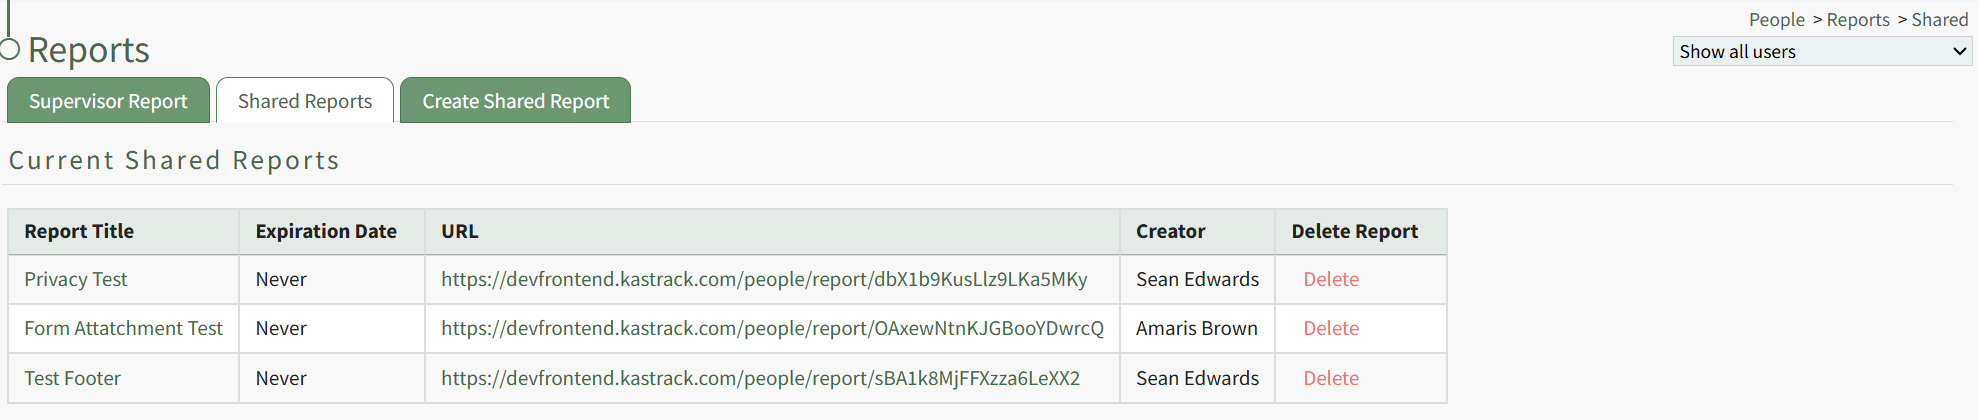Click the Privacy Test report title
Viewport: 1979px width, 420px height.
point(76,279)
